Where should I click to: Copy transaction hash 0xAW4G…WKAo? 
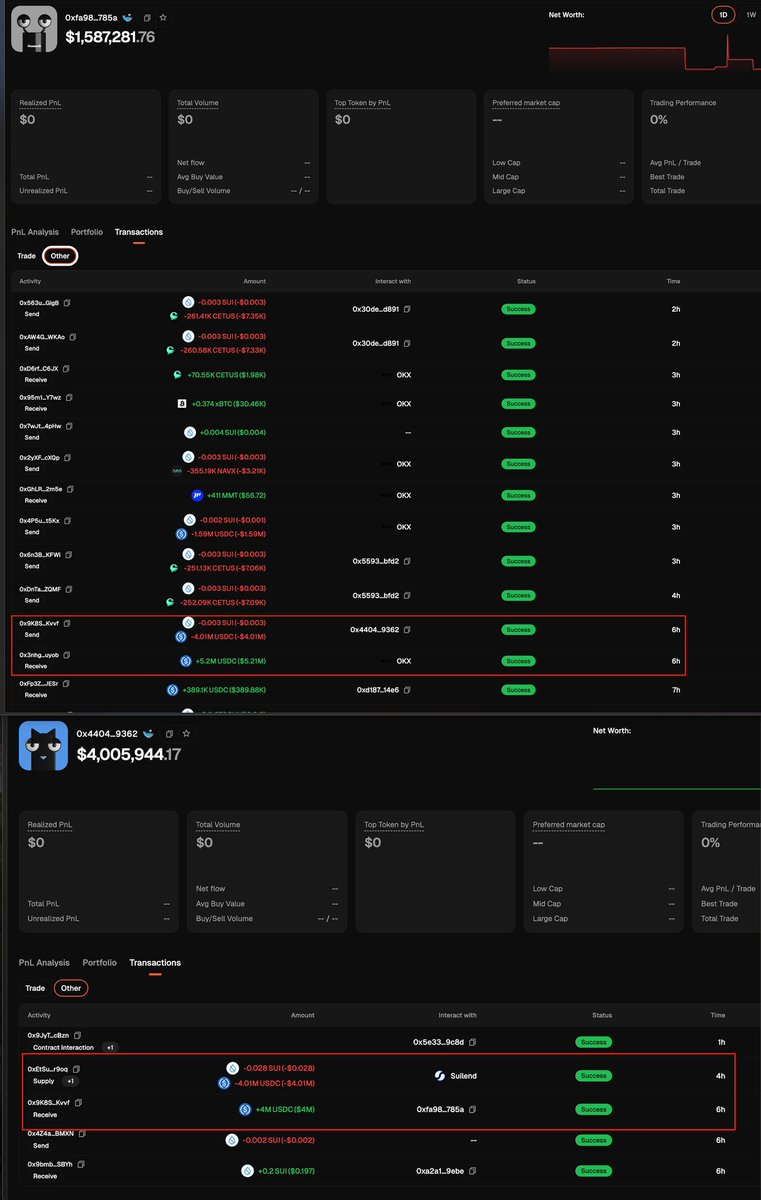coord(73,337)
